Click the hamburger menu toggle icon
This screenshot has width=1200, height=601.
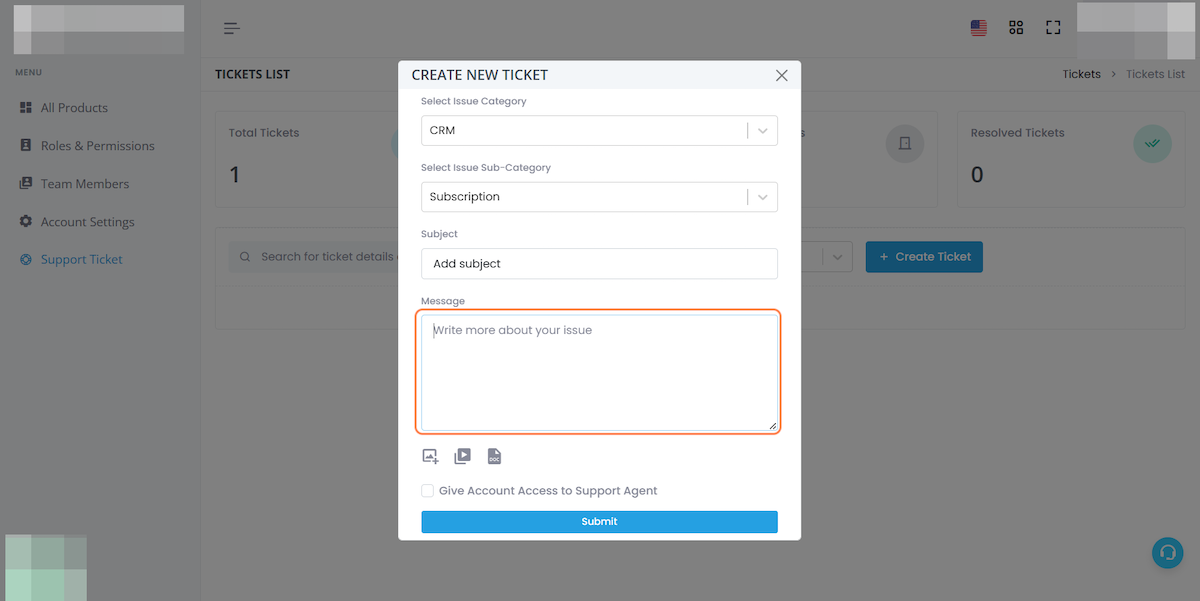pyautogui.click(x=232, y=28)
